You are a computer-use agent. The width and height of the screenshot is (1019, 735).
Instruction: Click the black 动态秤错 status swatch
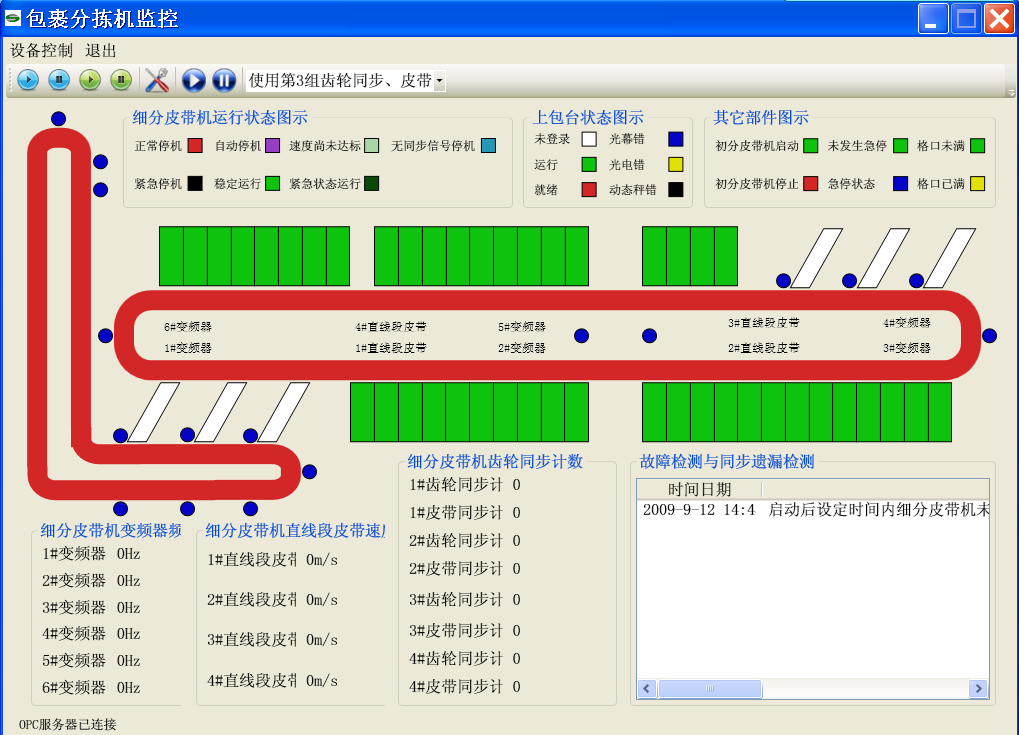(676, 189)
